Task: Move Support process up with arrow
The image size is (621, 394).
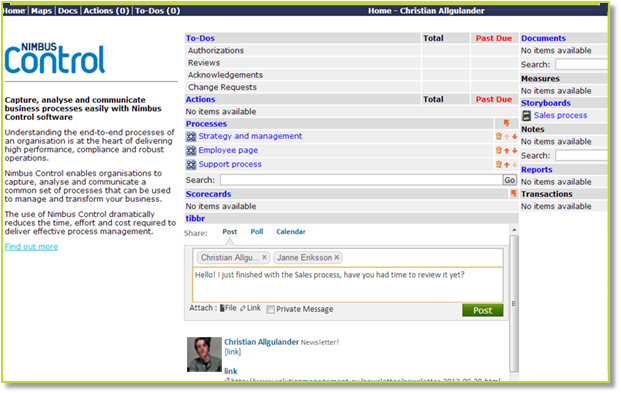Action: coord(507,165)
